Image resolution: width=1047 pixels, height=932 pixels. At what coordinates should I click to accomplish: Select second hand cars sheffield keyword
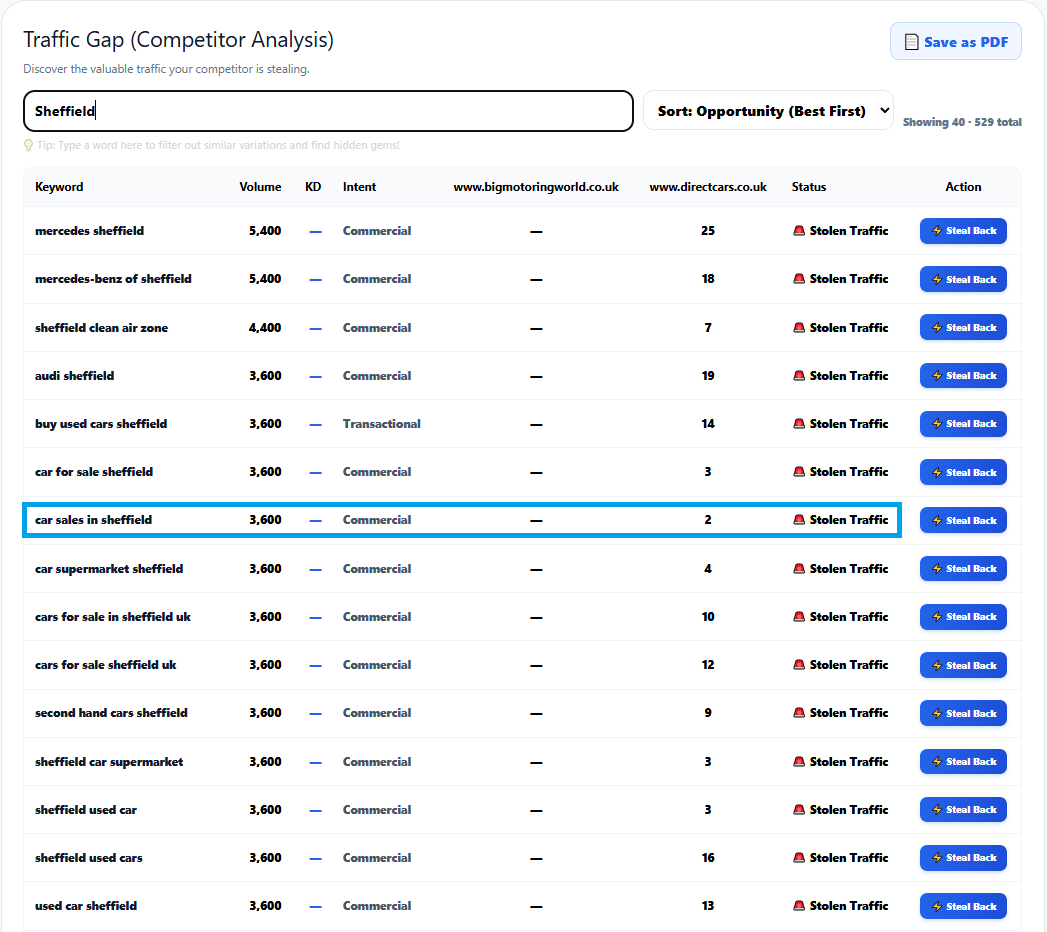(x=112, y=713)
